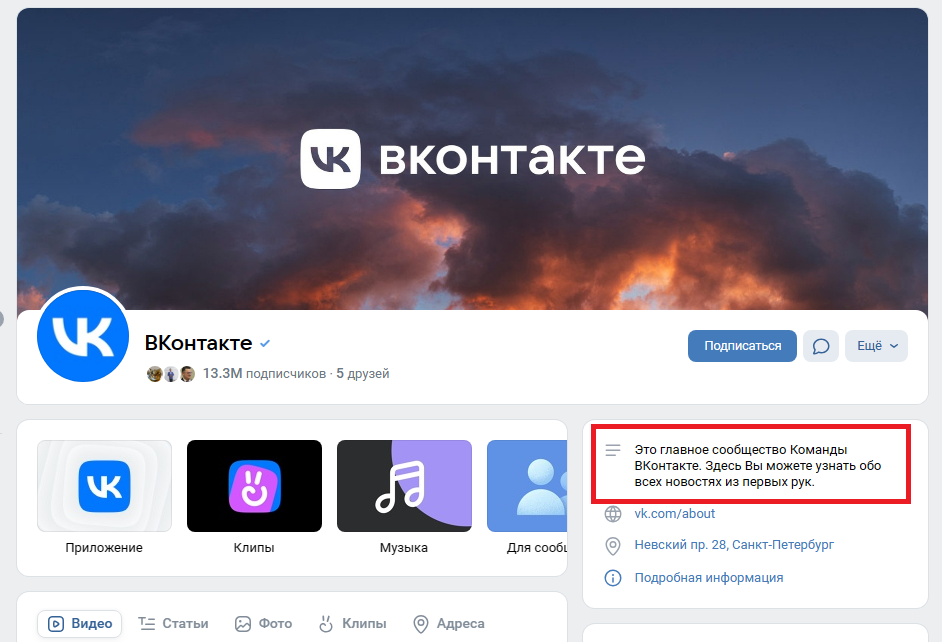The image size is (942, 642).
Task: Switch to the Видео tab
Action: point(79,624)
